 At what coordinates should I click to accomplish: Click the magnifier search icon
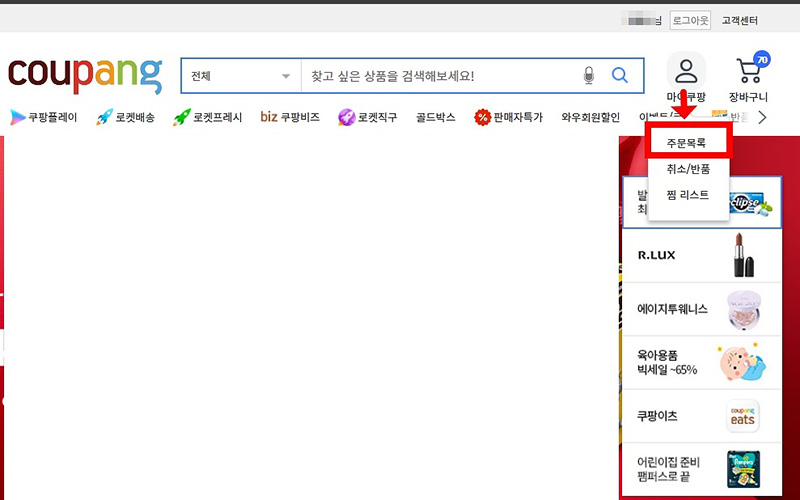[x=619, y=76]
